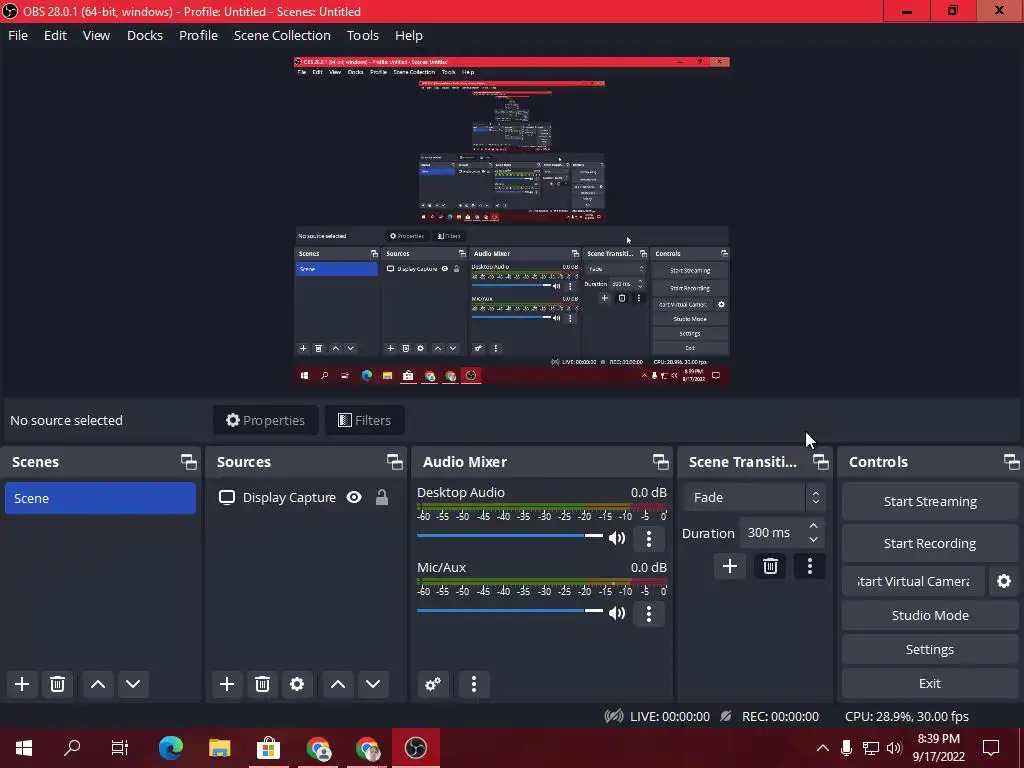Open the Docks menu
This screenshot has width=1024, height=768.
coord(144,35)
